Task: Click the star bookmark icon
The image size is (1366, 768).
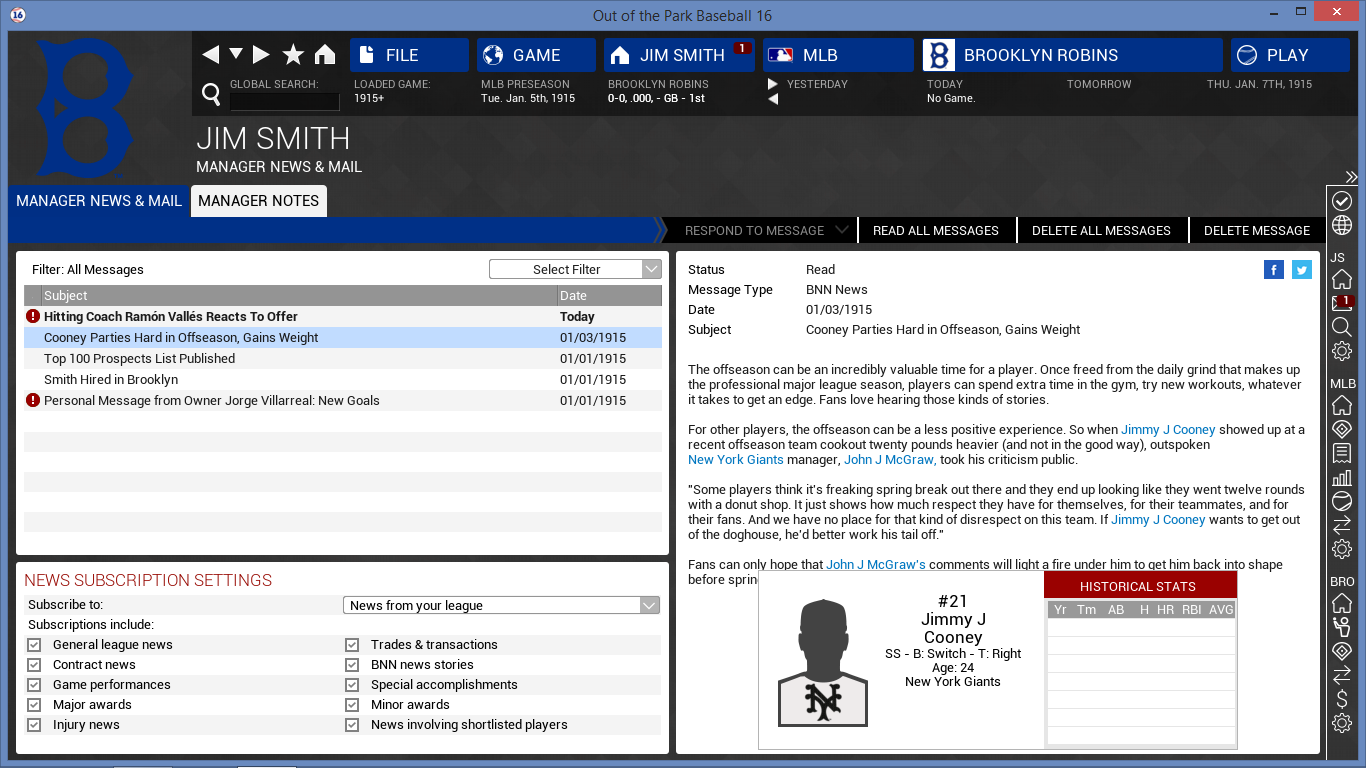Action: coord(293,55)
